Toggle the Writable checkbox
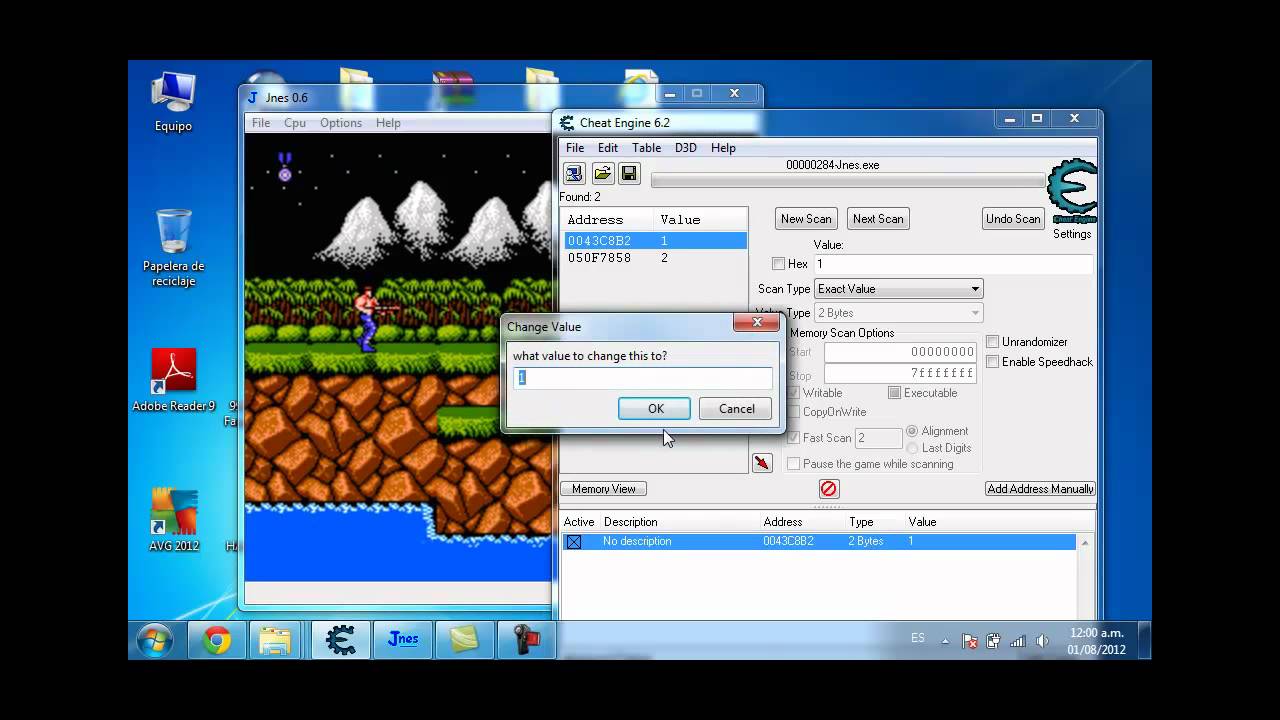The width and height of the screenshot is (1280, 720). click(794, 393)
